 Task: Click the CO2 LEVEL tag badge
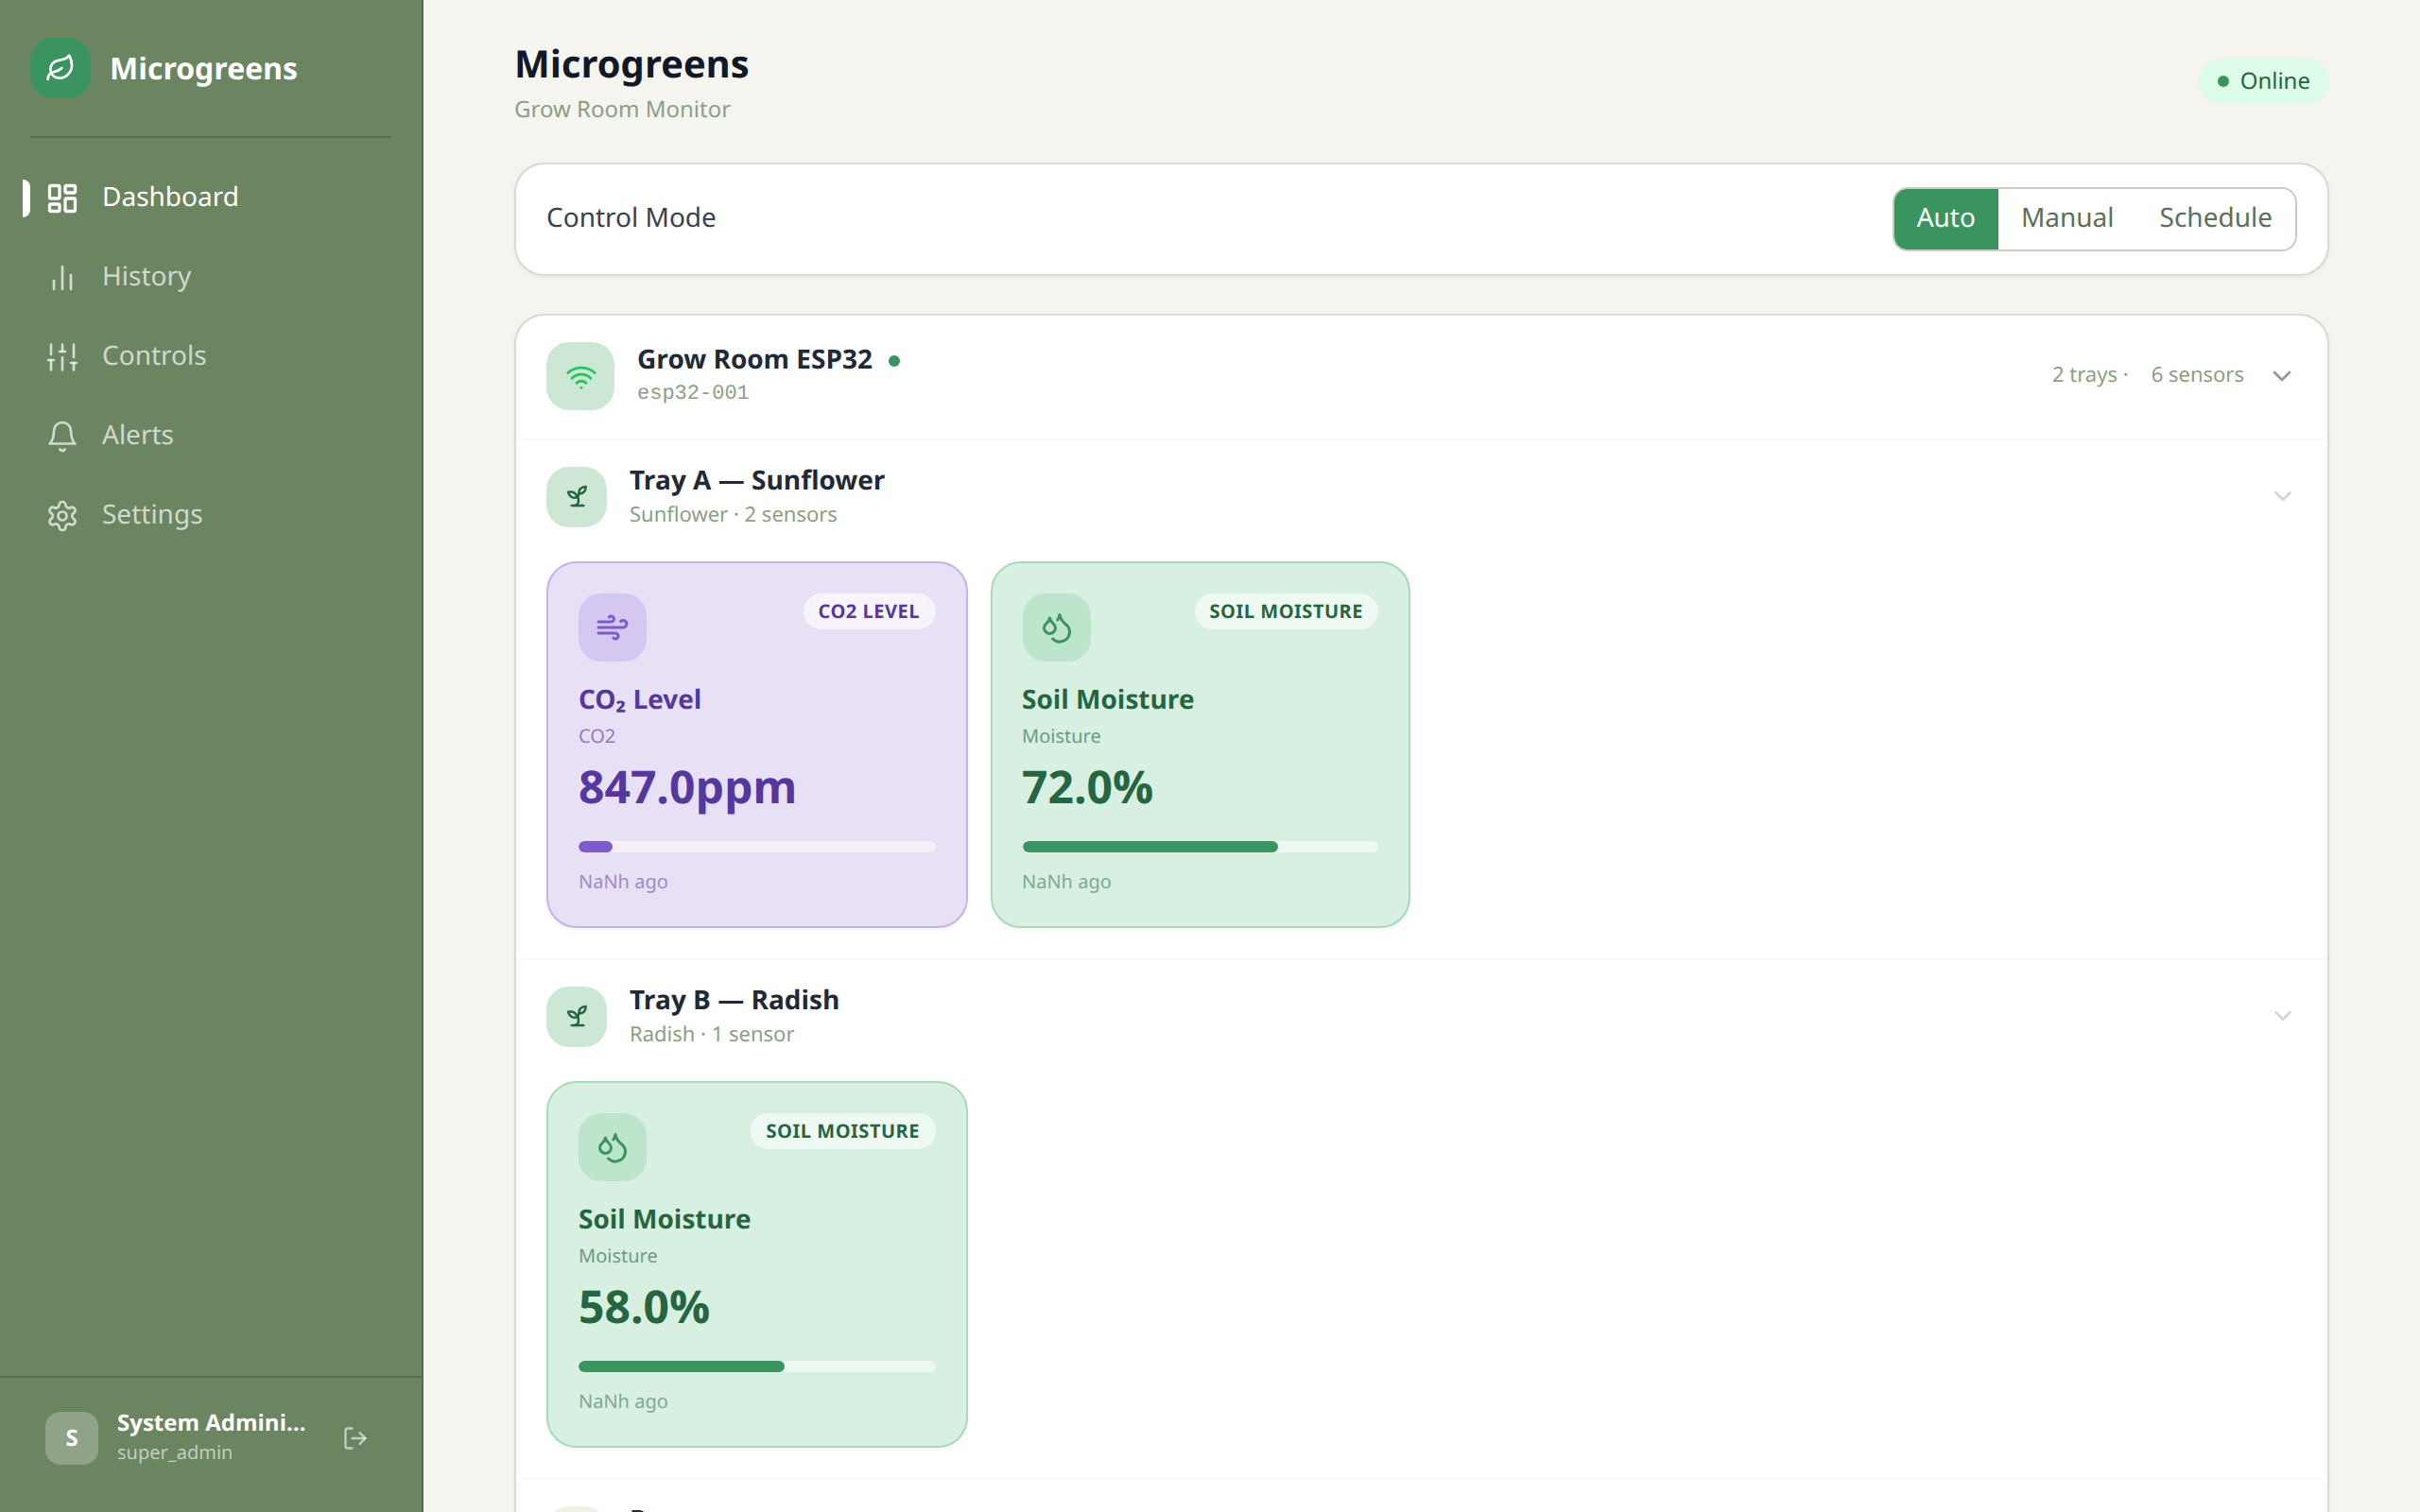coord(868,611)
